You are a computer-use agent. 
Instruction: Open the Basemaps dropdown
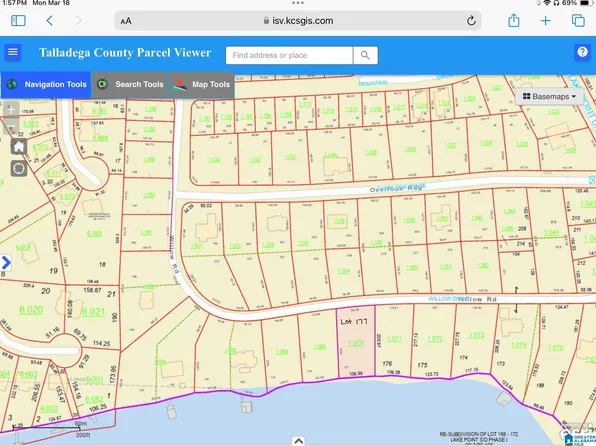click(549, 97)
